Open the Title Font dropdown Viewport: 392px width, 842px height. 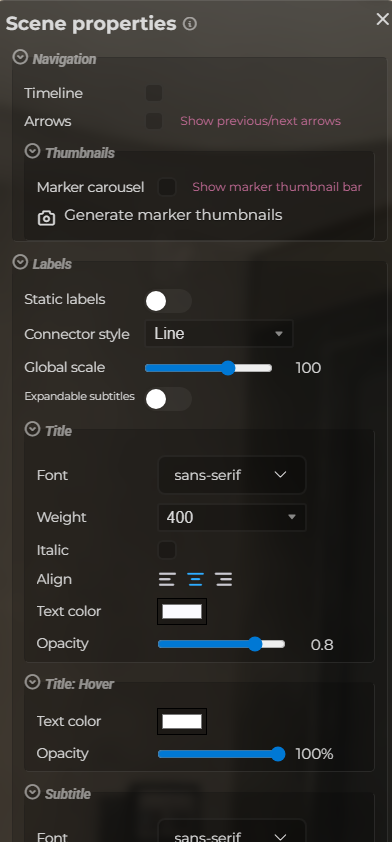pyautogui.click(x=232, y=475)
